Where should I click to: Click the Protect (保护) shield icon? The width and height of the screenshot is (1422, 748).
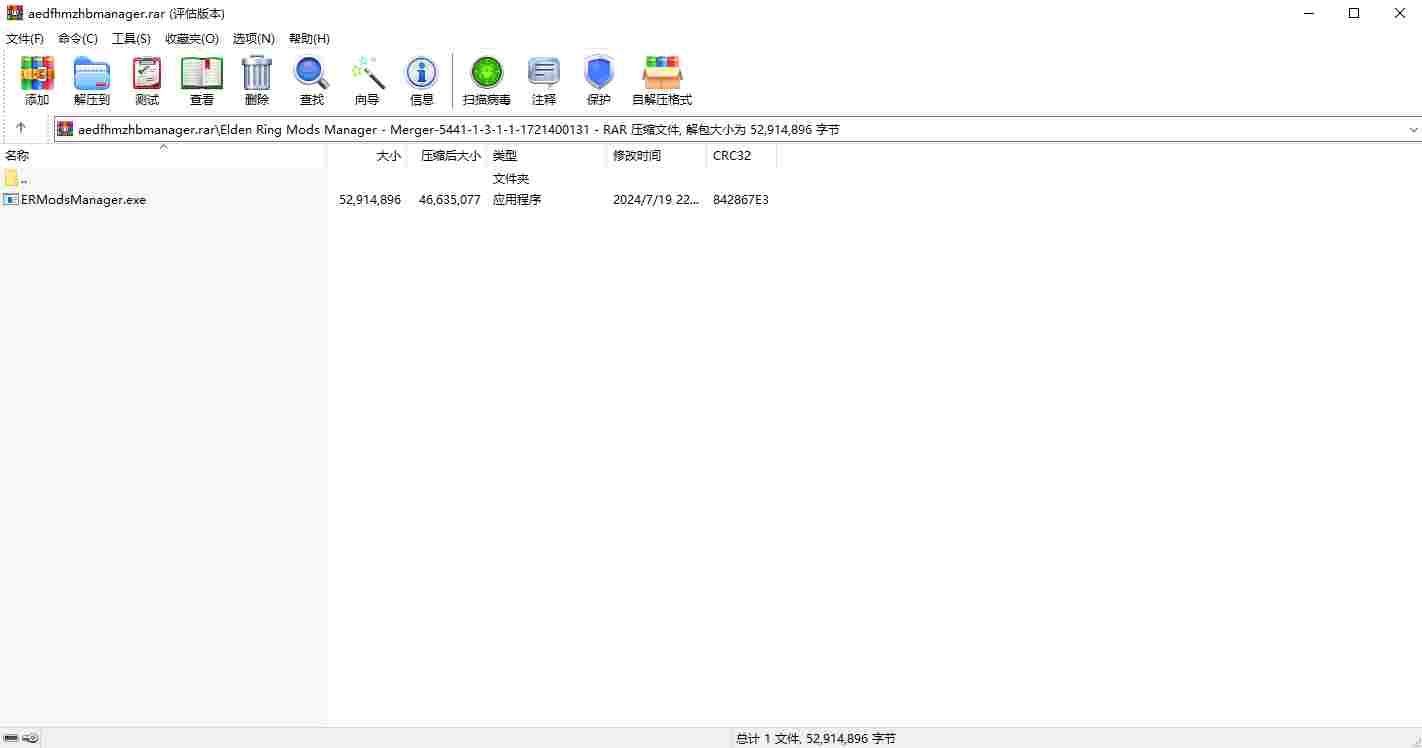(599, 73)
